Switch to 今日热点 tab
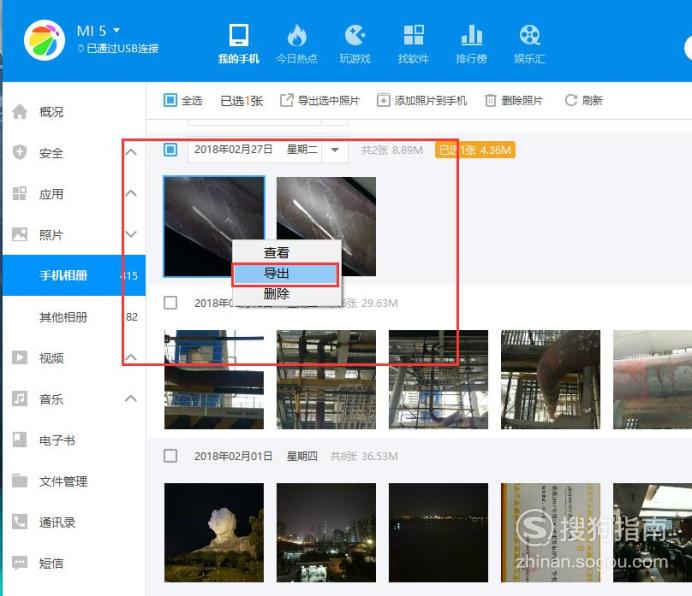This screenshot has width=692, height=596. pyautogui.click(x=297, y=44)
